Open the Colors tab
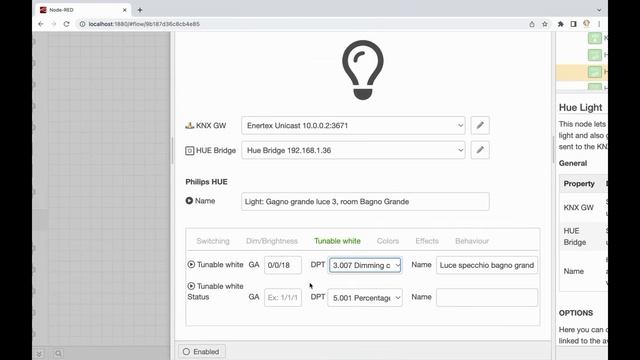Image resolution: width=640 pixels, height=360 pixels. pos(388,241)
